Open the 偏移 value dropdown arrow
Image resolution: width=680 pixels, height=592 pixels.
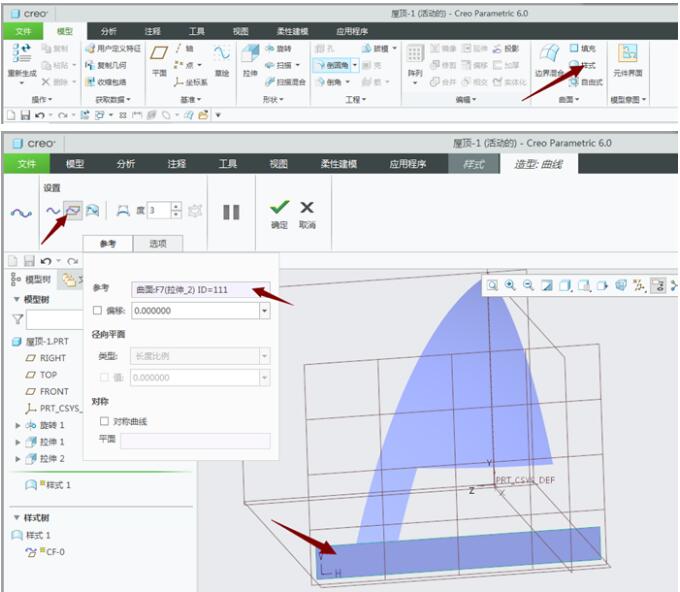(x=265, y=311)
